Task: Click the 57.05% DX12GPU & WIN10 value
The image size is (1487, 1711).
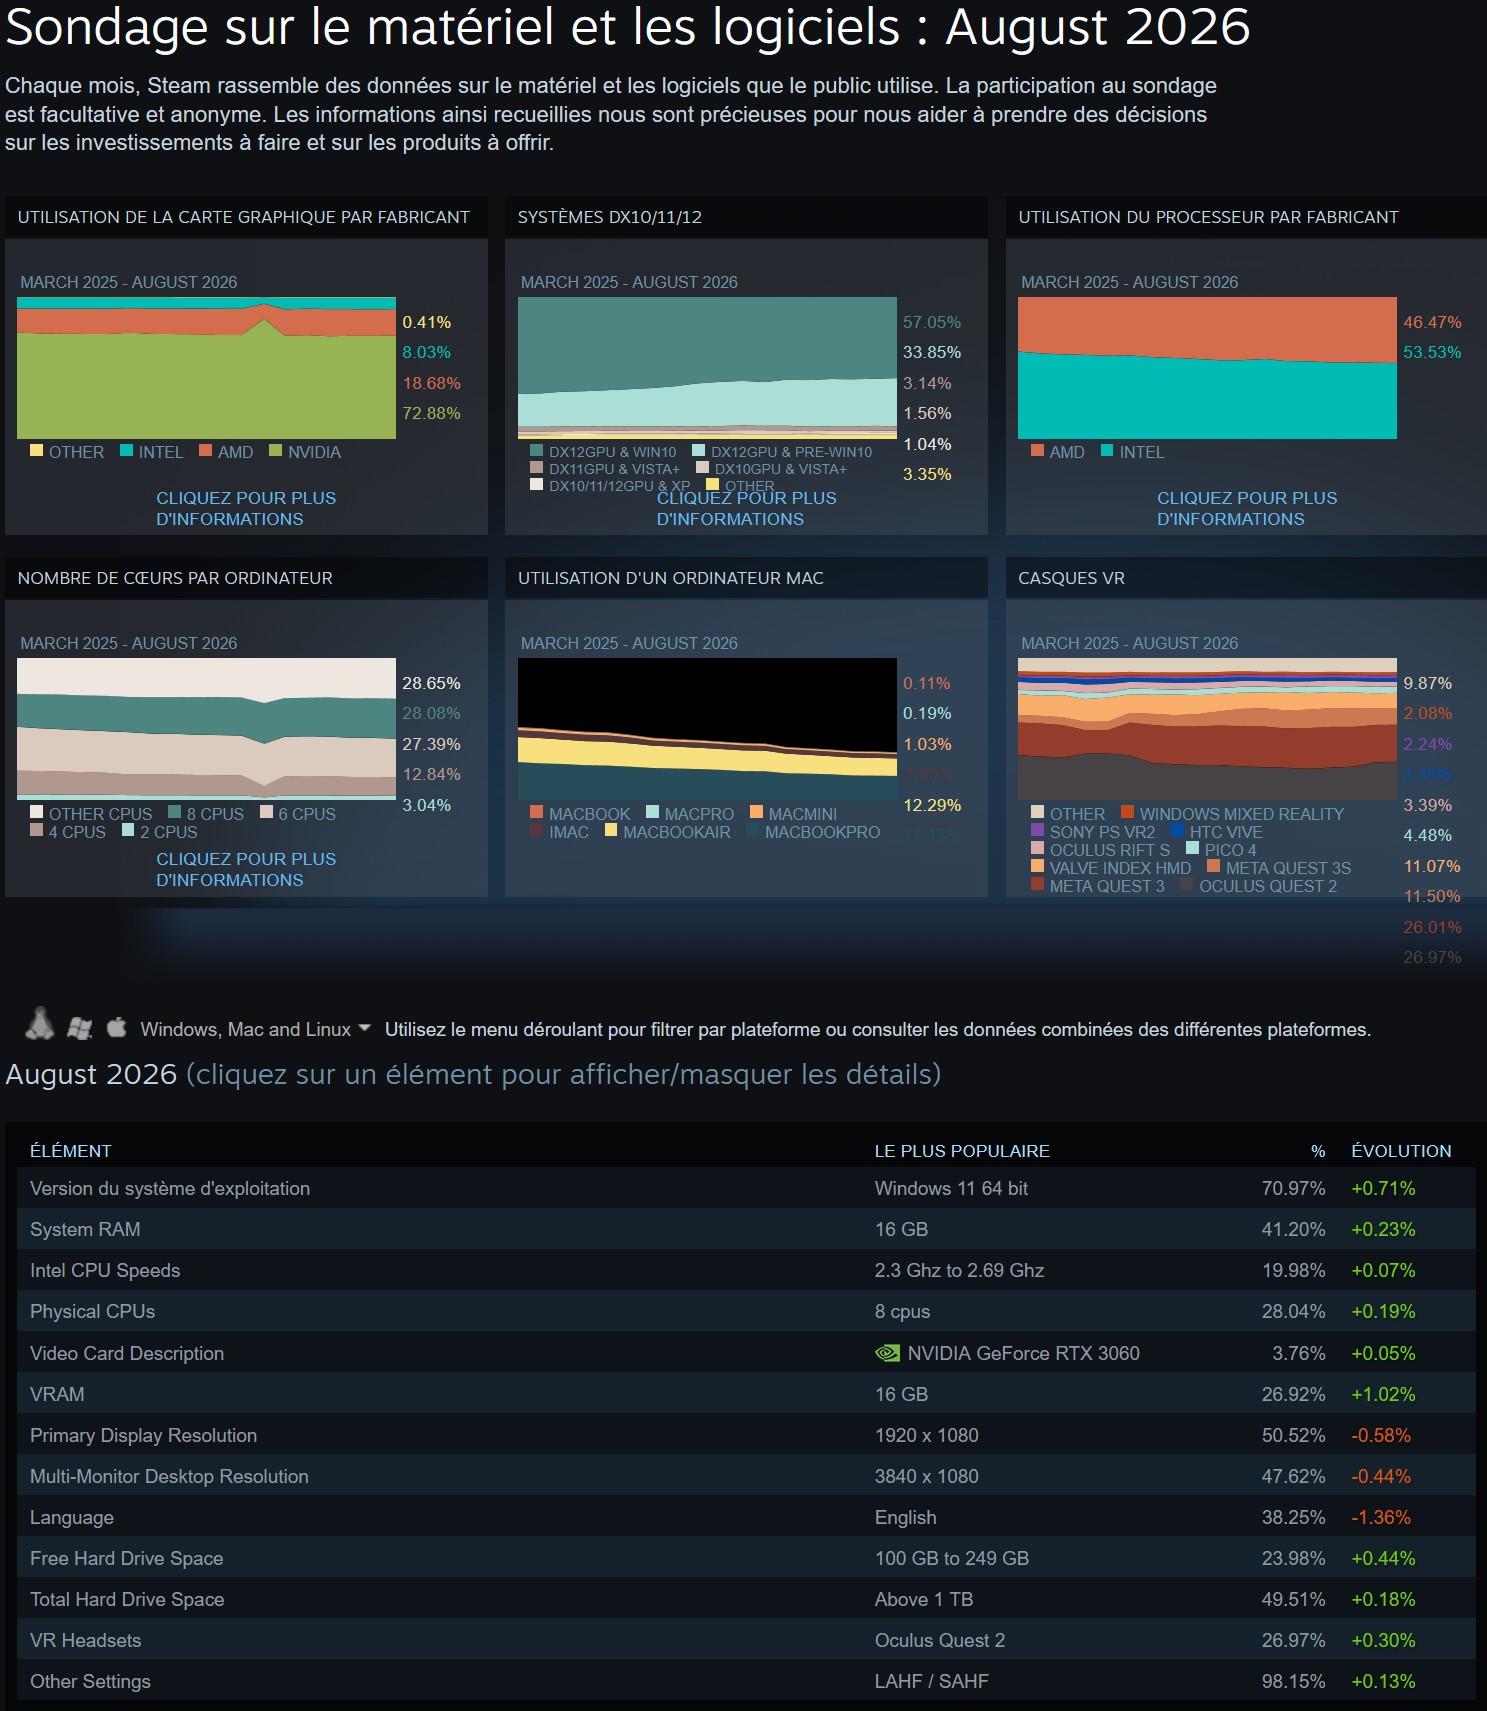Action: point(932,322)
